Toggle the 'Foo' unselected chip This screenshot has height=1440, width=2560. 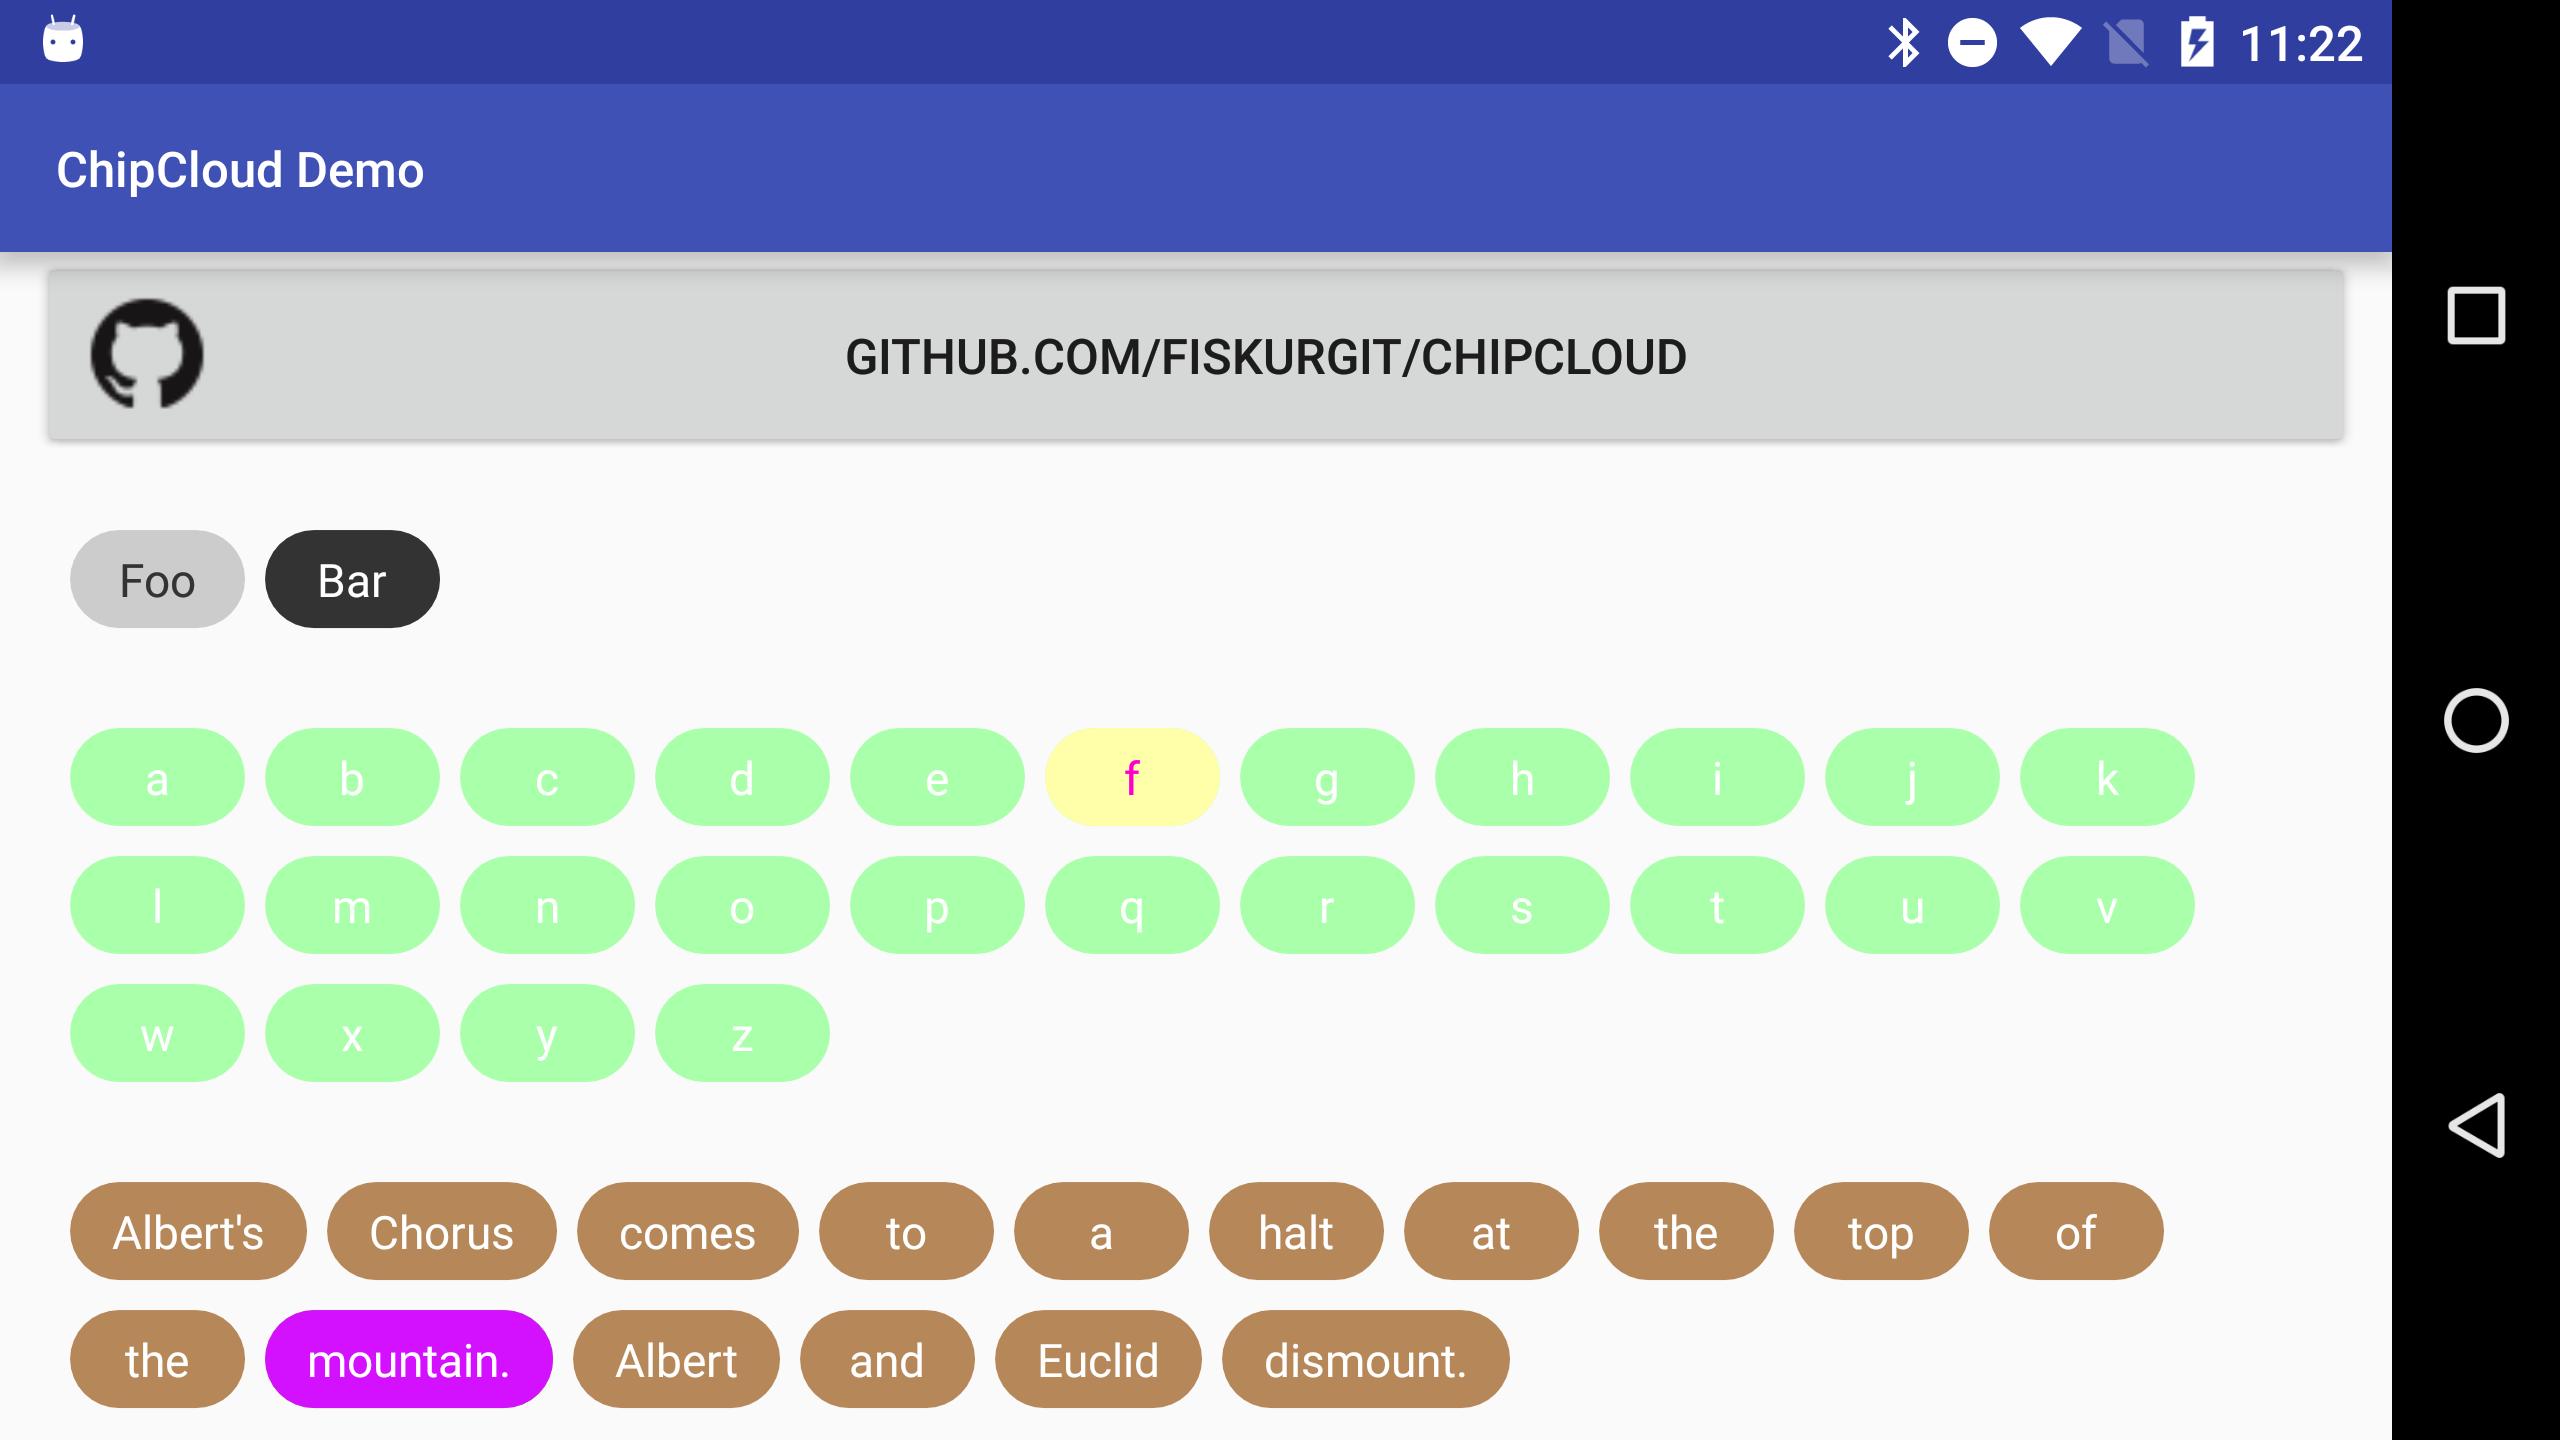tap(156, 580)
